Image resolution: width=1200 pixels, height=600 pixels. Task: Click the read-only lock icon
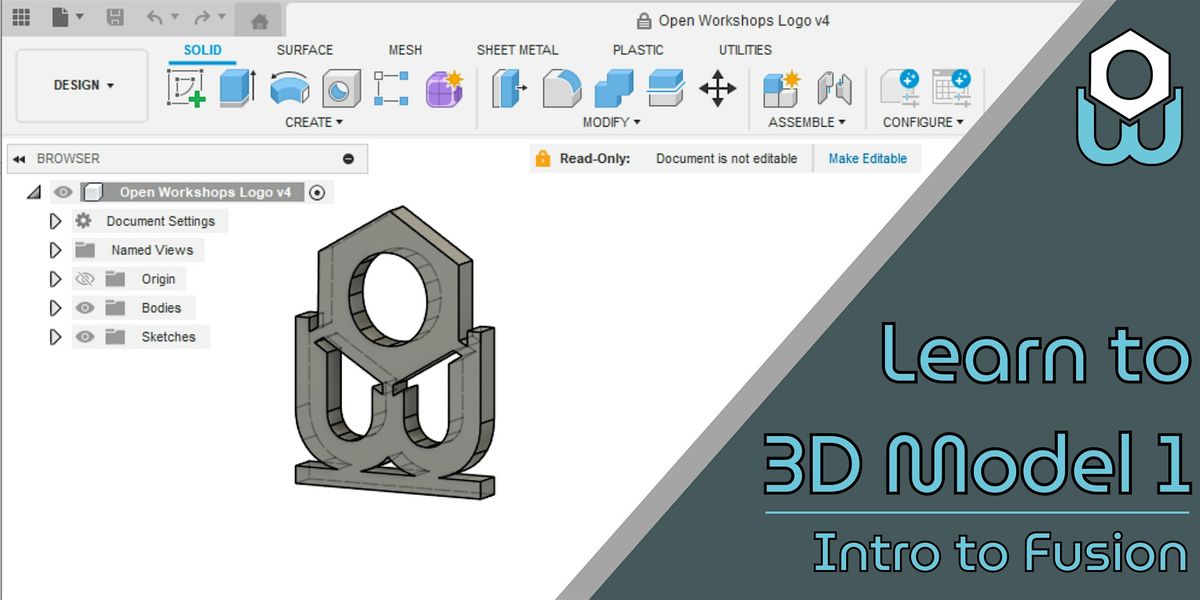pos(542,158)
